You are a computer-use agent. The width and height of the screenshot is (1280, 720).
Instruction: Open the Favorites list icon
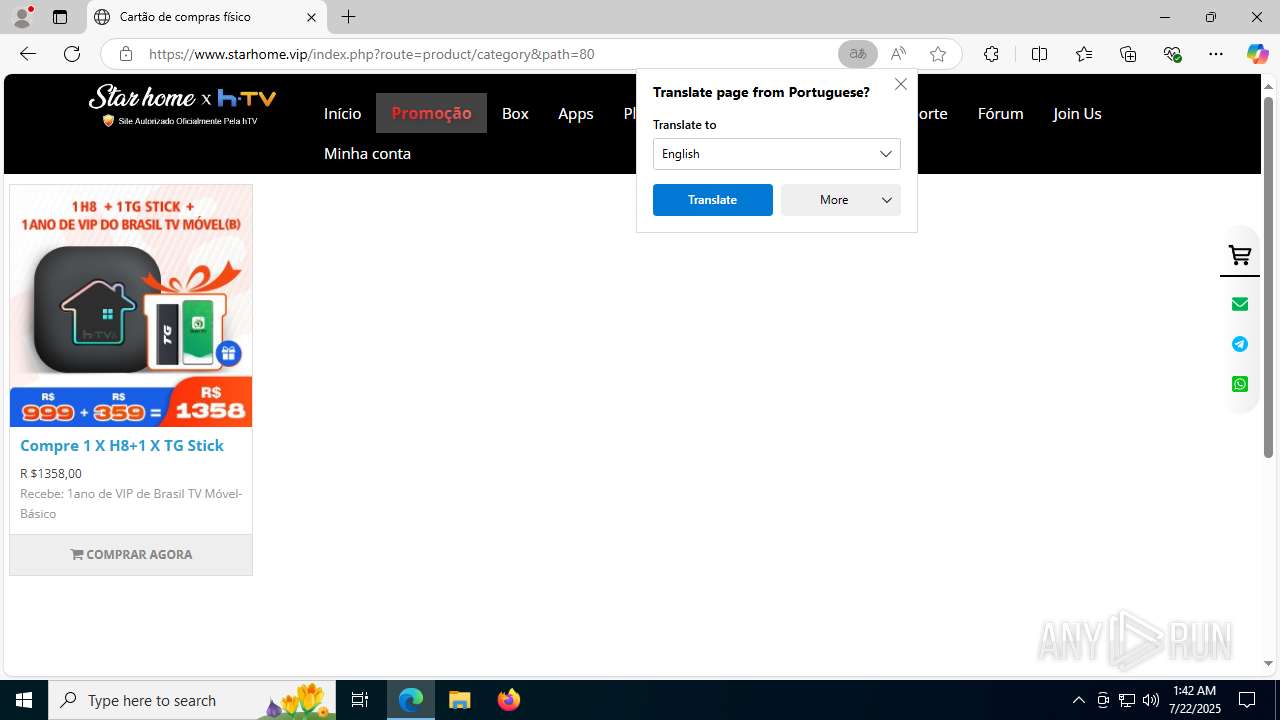coord(1084,54)
